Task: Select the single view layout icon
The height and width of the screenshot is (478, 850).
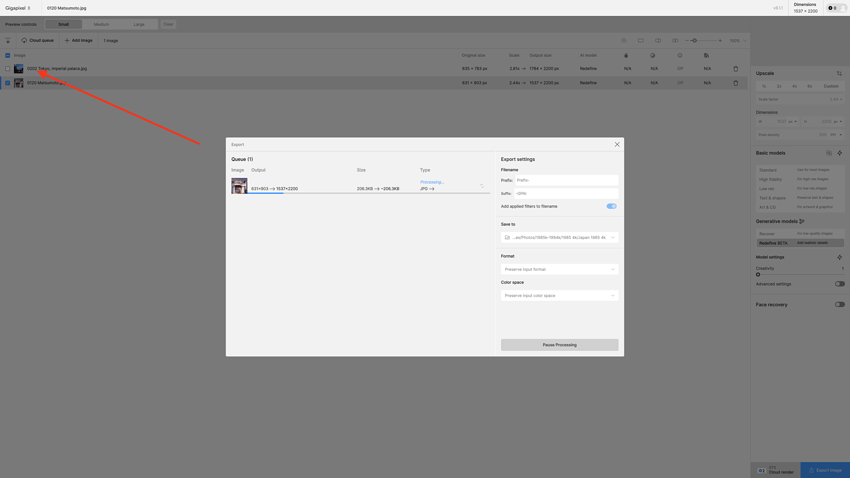Action: [x=641, y=41]
